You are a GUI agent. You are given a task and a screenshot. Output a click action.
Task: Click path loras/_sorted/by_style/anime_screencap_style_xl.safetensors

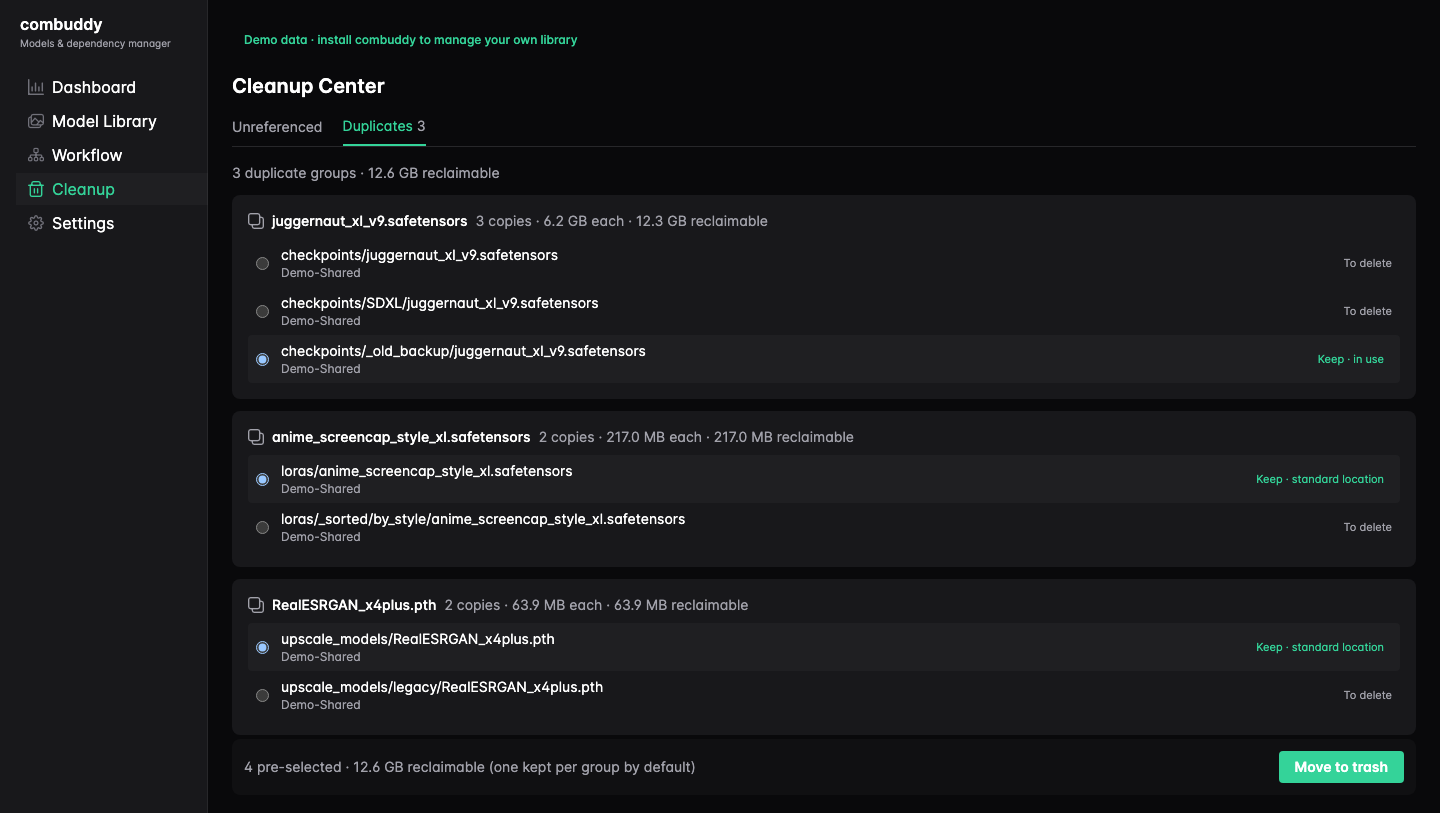click(x=483, y=519)
